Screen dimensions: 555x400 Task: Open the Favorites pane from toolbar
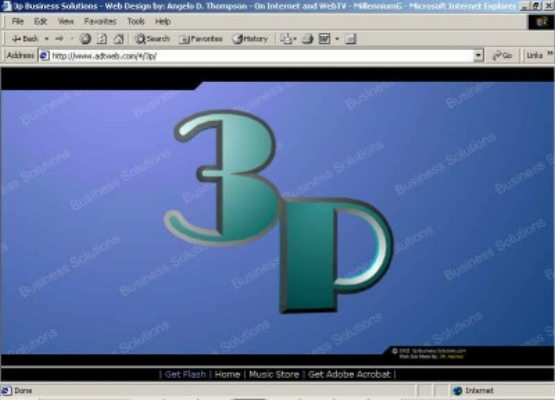pos(201,39)
